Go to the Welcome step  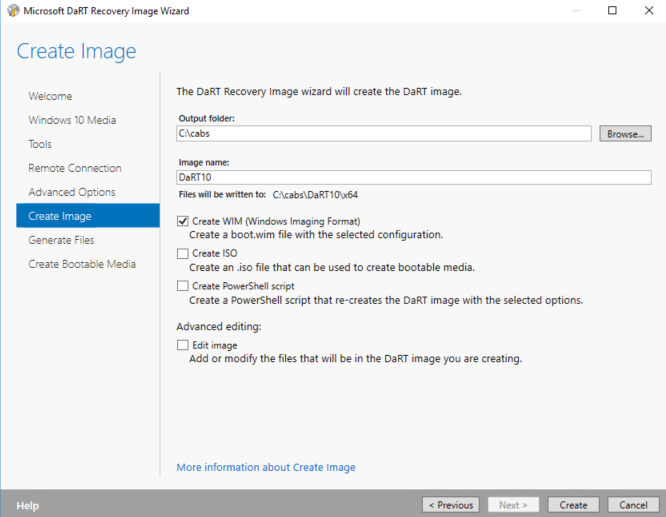point(50,96)
